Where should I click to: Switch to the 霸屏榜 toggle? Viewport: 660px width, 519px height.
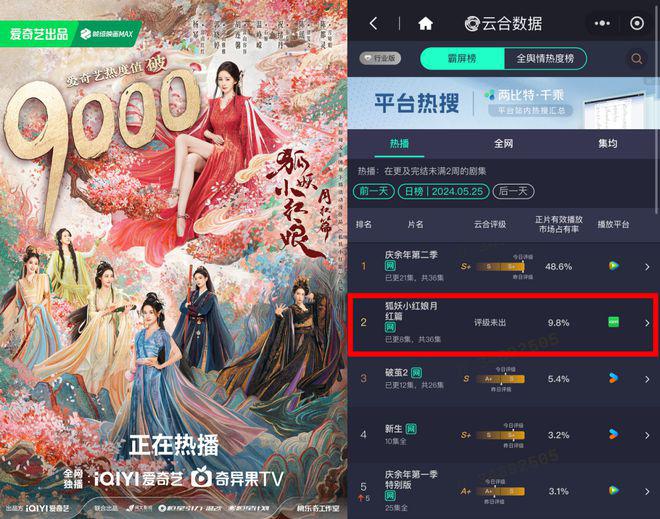pos(462,59)
